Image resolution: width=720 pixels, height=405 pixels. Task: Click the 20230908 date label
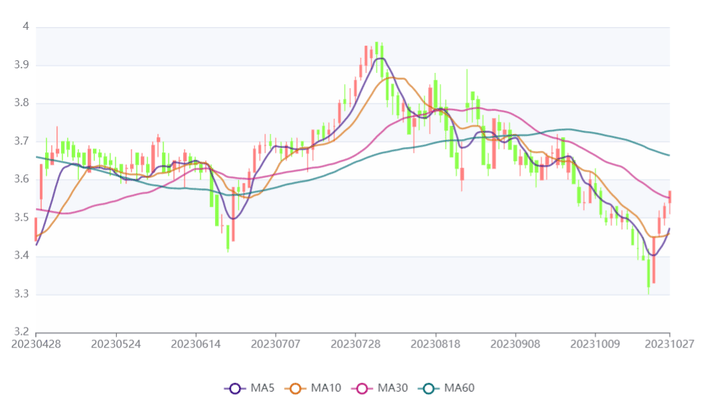515,344
